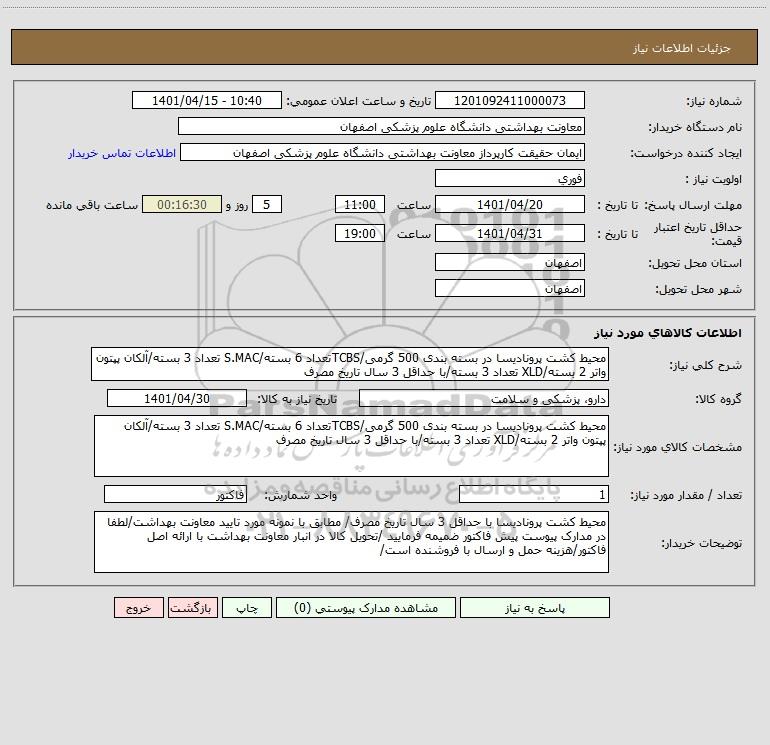
Task: Click response deadline date 1401/04/20
Action: pos(510,204)
